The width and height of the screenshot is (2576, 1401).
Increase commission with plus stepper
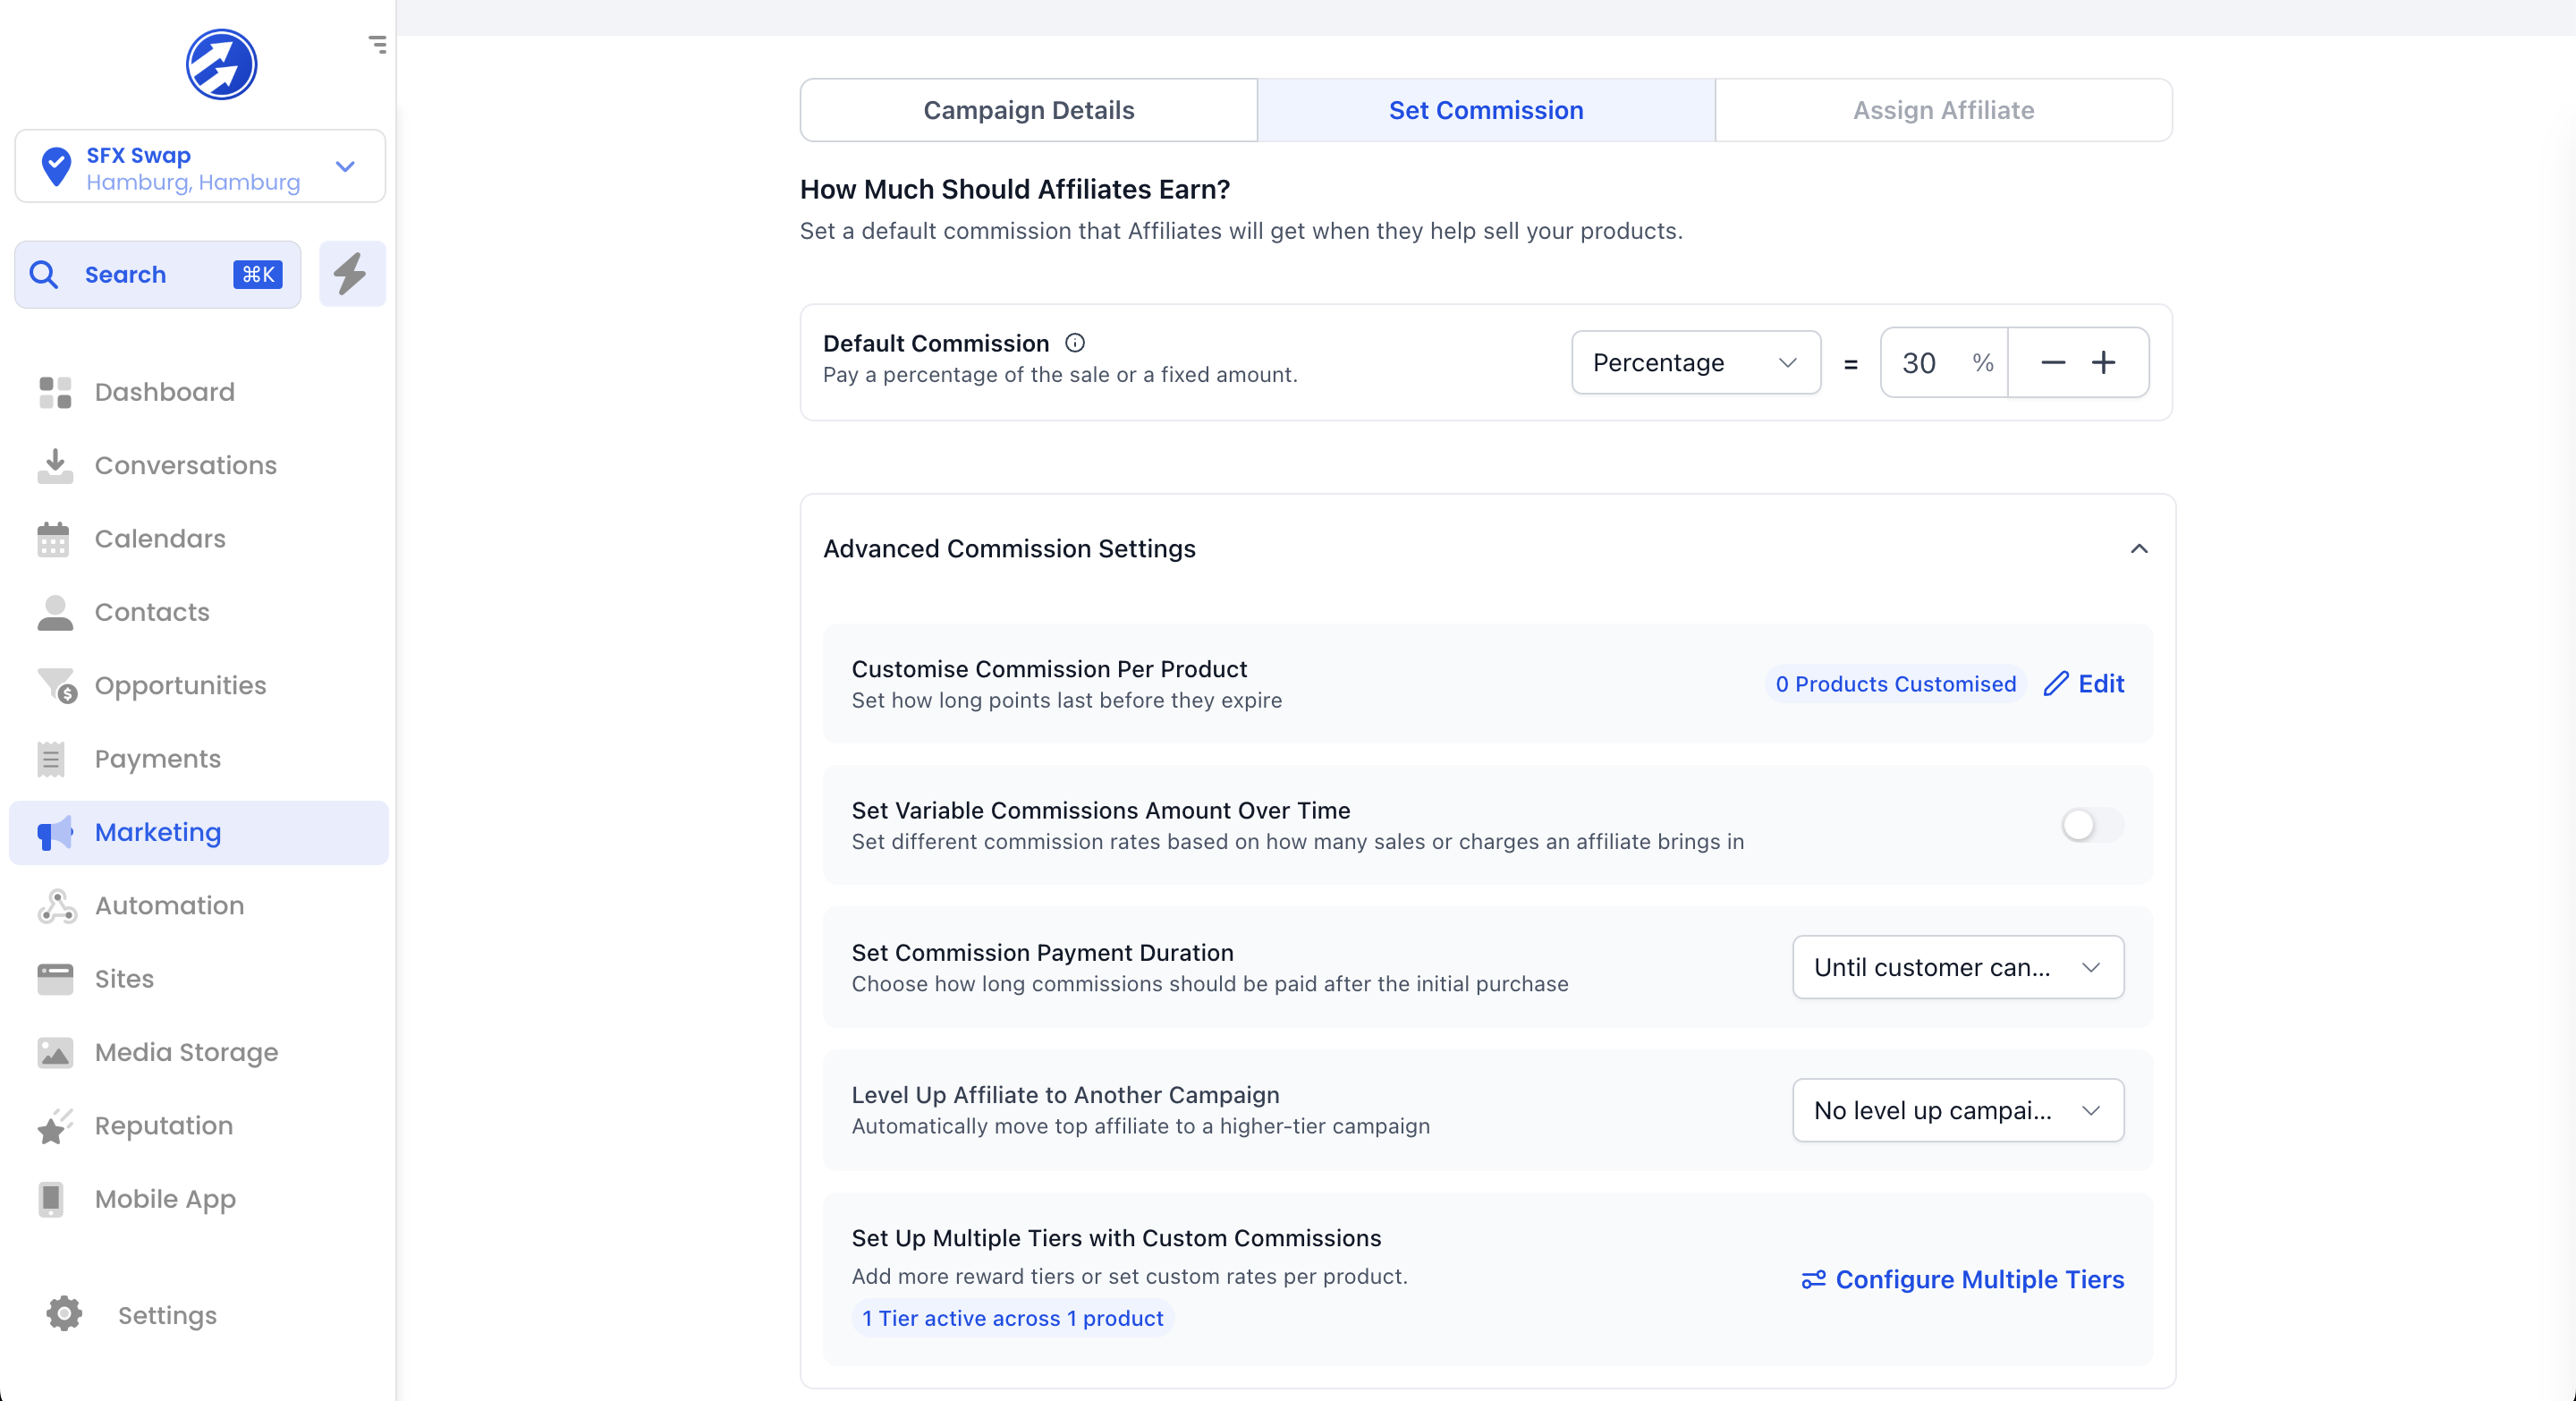(x=2104, y=362)
